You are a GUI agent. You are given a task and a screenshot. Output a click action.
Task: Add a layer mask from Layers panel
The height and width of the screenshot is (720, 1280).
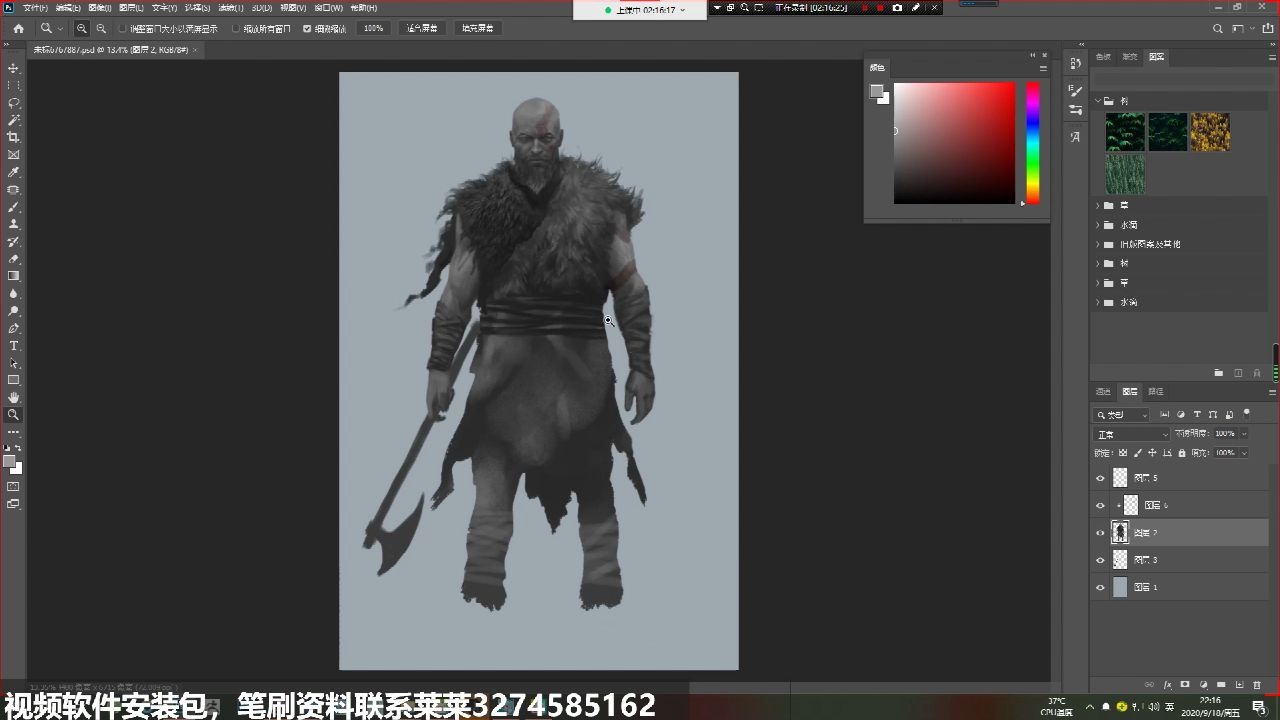pyautogui.click(x=1185, y=685)
